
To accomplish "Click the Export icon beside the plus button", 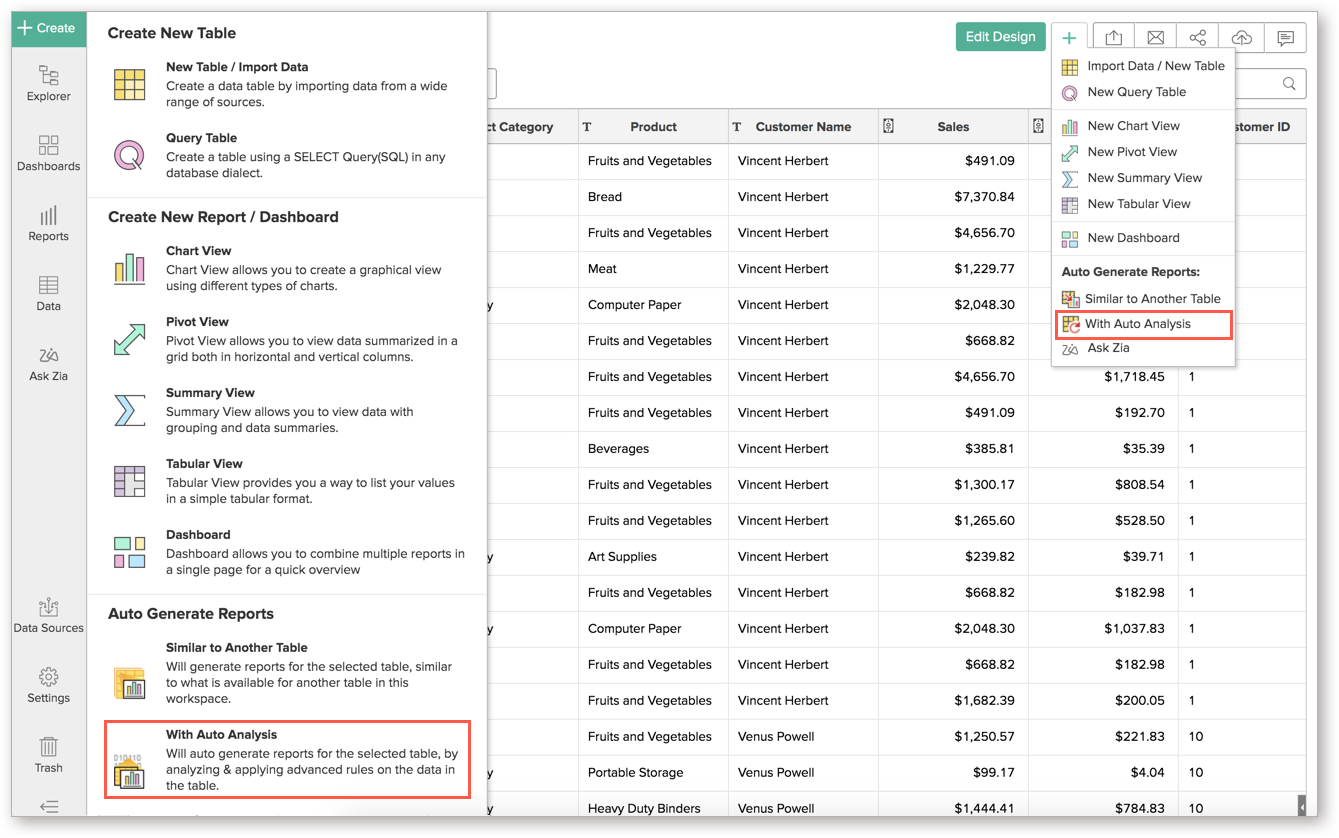I will coord(1113,37).
